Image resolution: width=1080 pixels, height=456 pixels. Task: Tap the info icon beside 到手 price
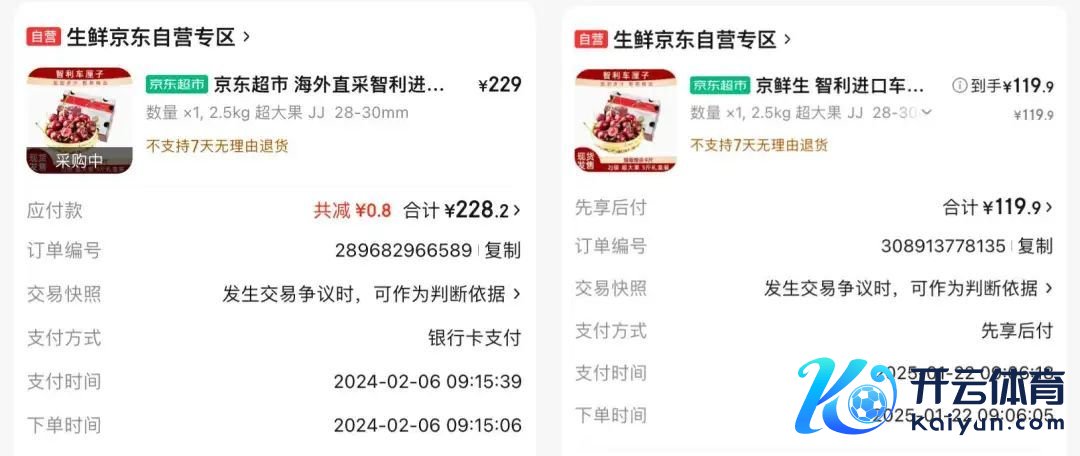point(959,85)
